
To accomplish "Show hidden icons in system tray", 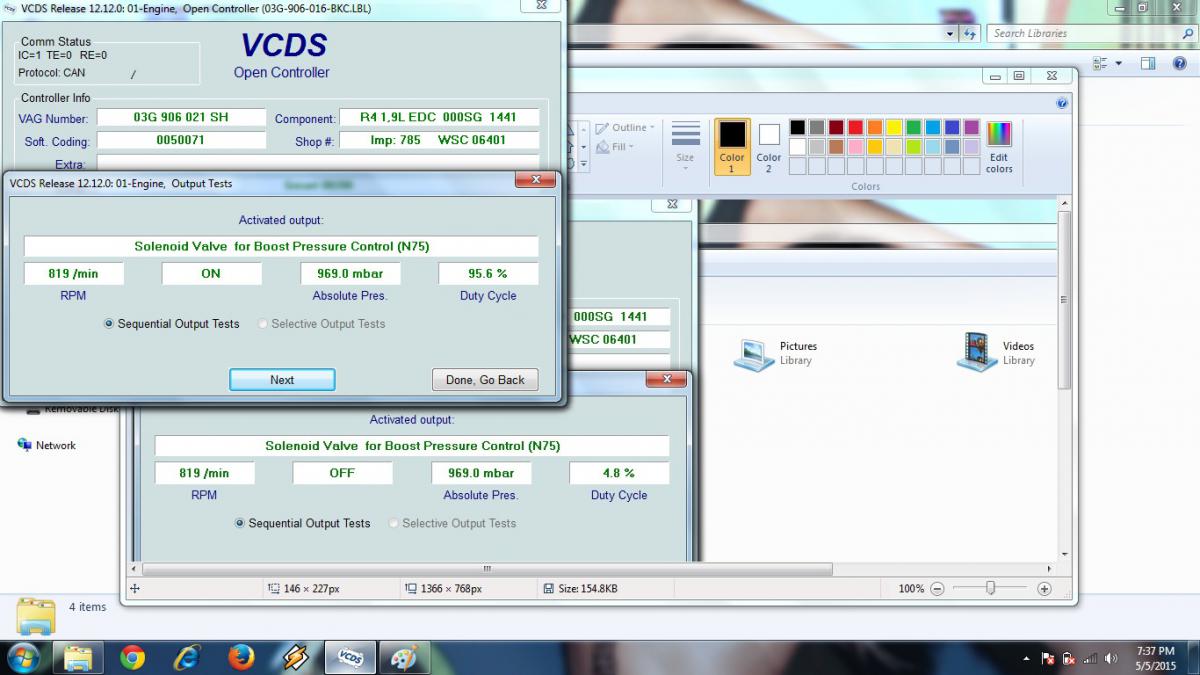I will [x=1027, y=658].
